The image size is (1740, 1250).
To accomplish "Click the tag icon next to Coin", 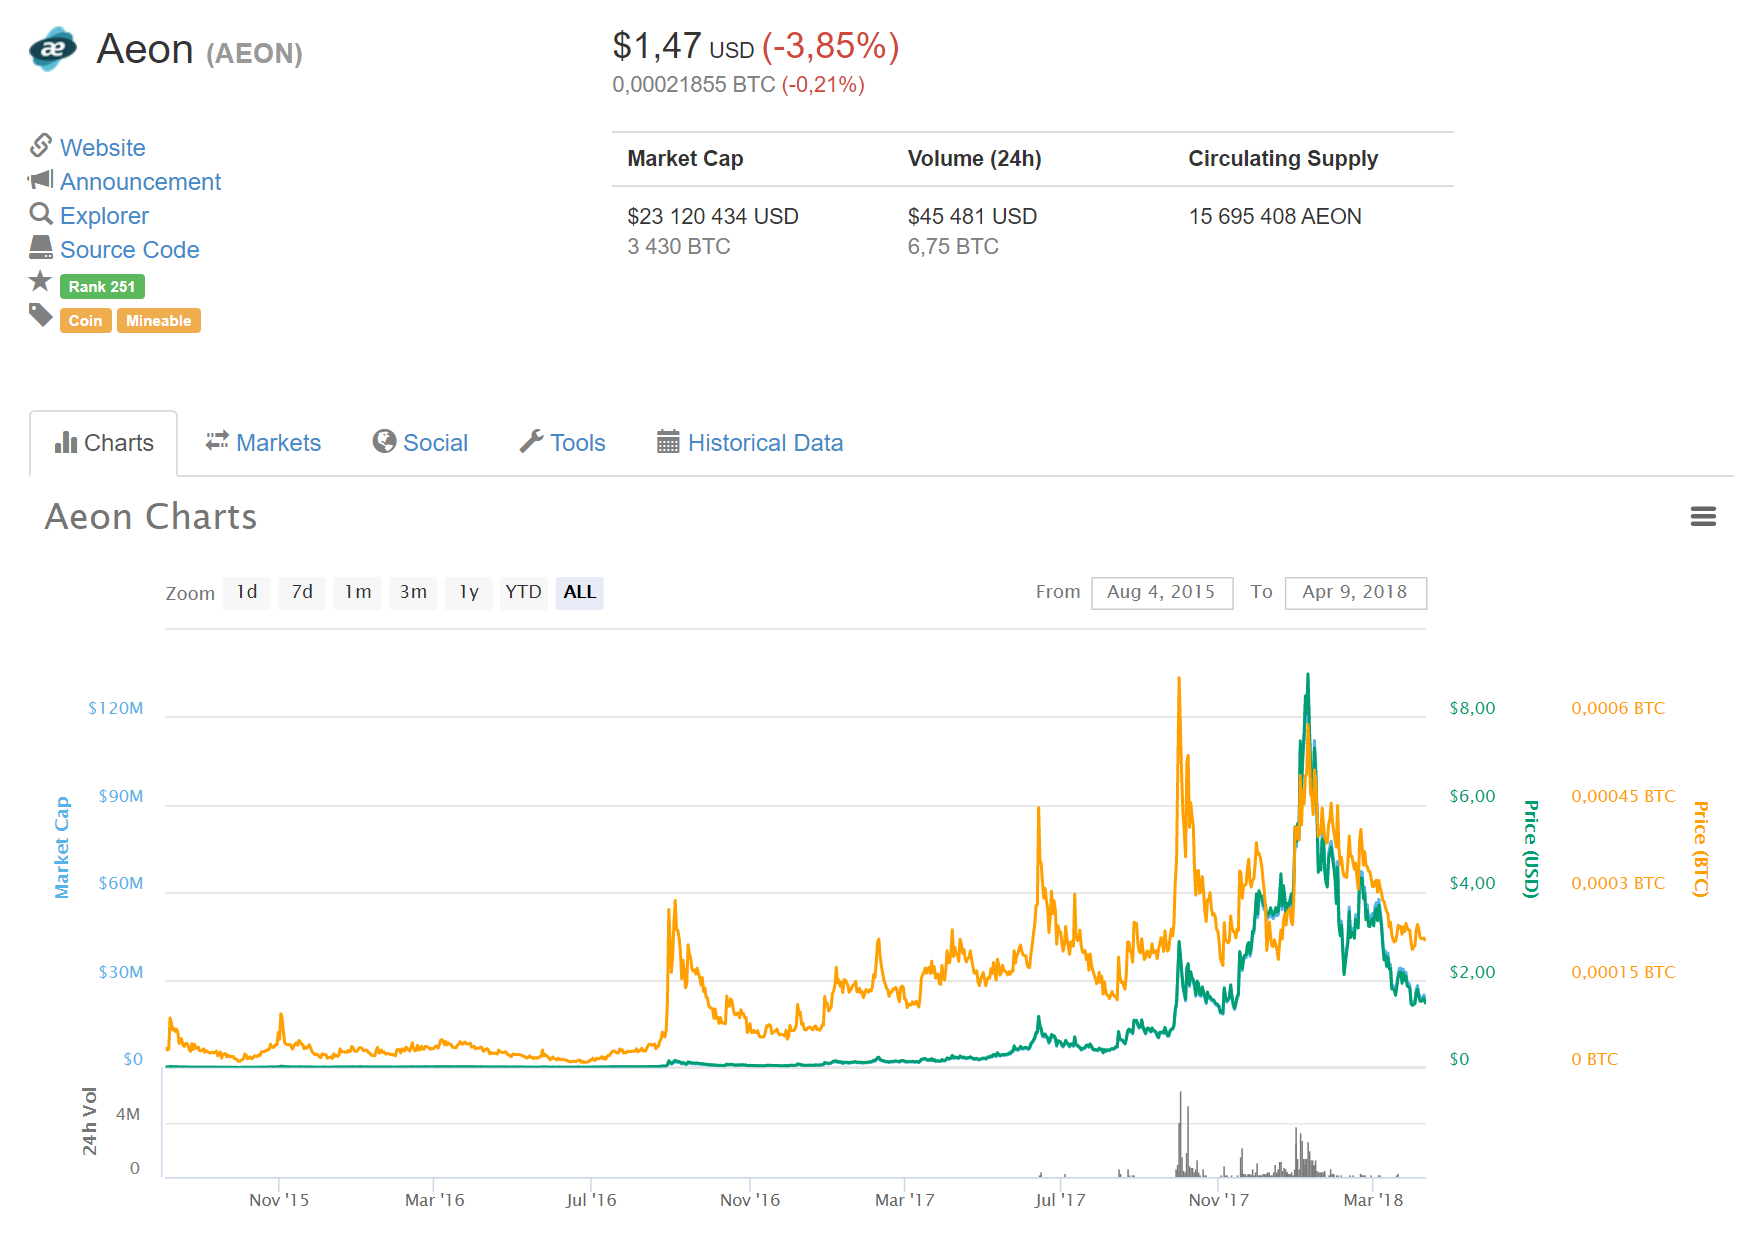I will [40, 315].
